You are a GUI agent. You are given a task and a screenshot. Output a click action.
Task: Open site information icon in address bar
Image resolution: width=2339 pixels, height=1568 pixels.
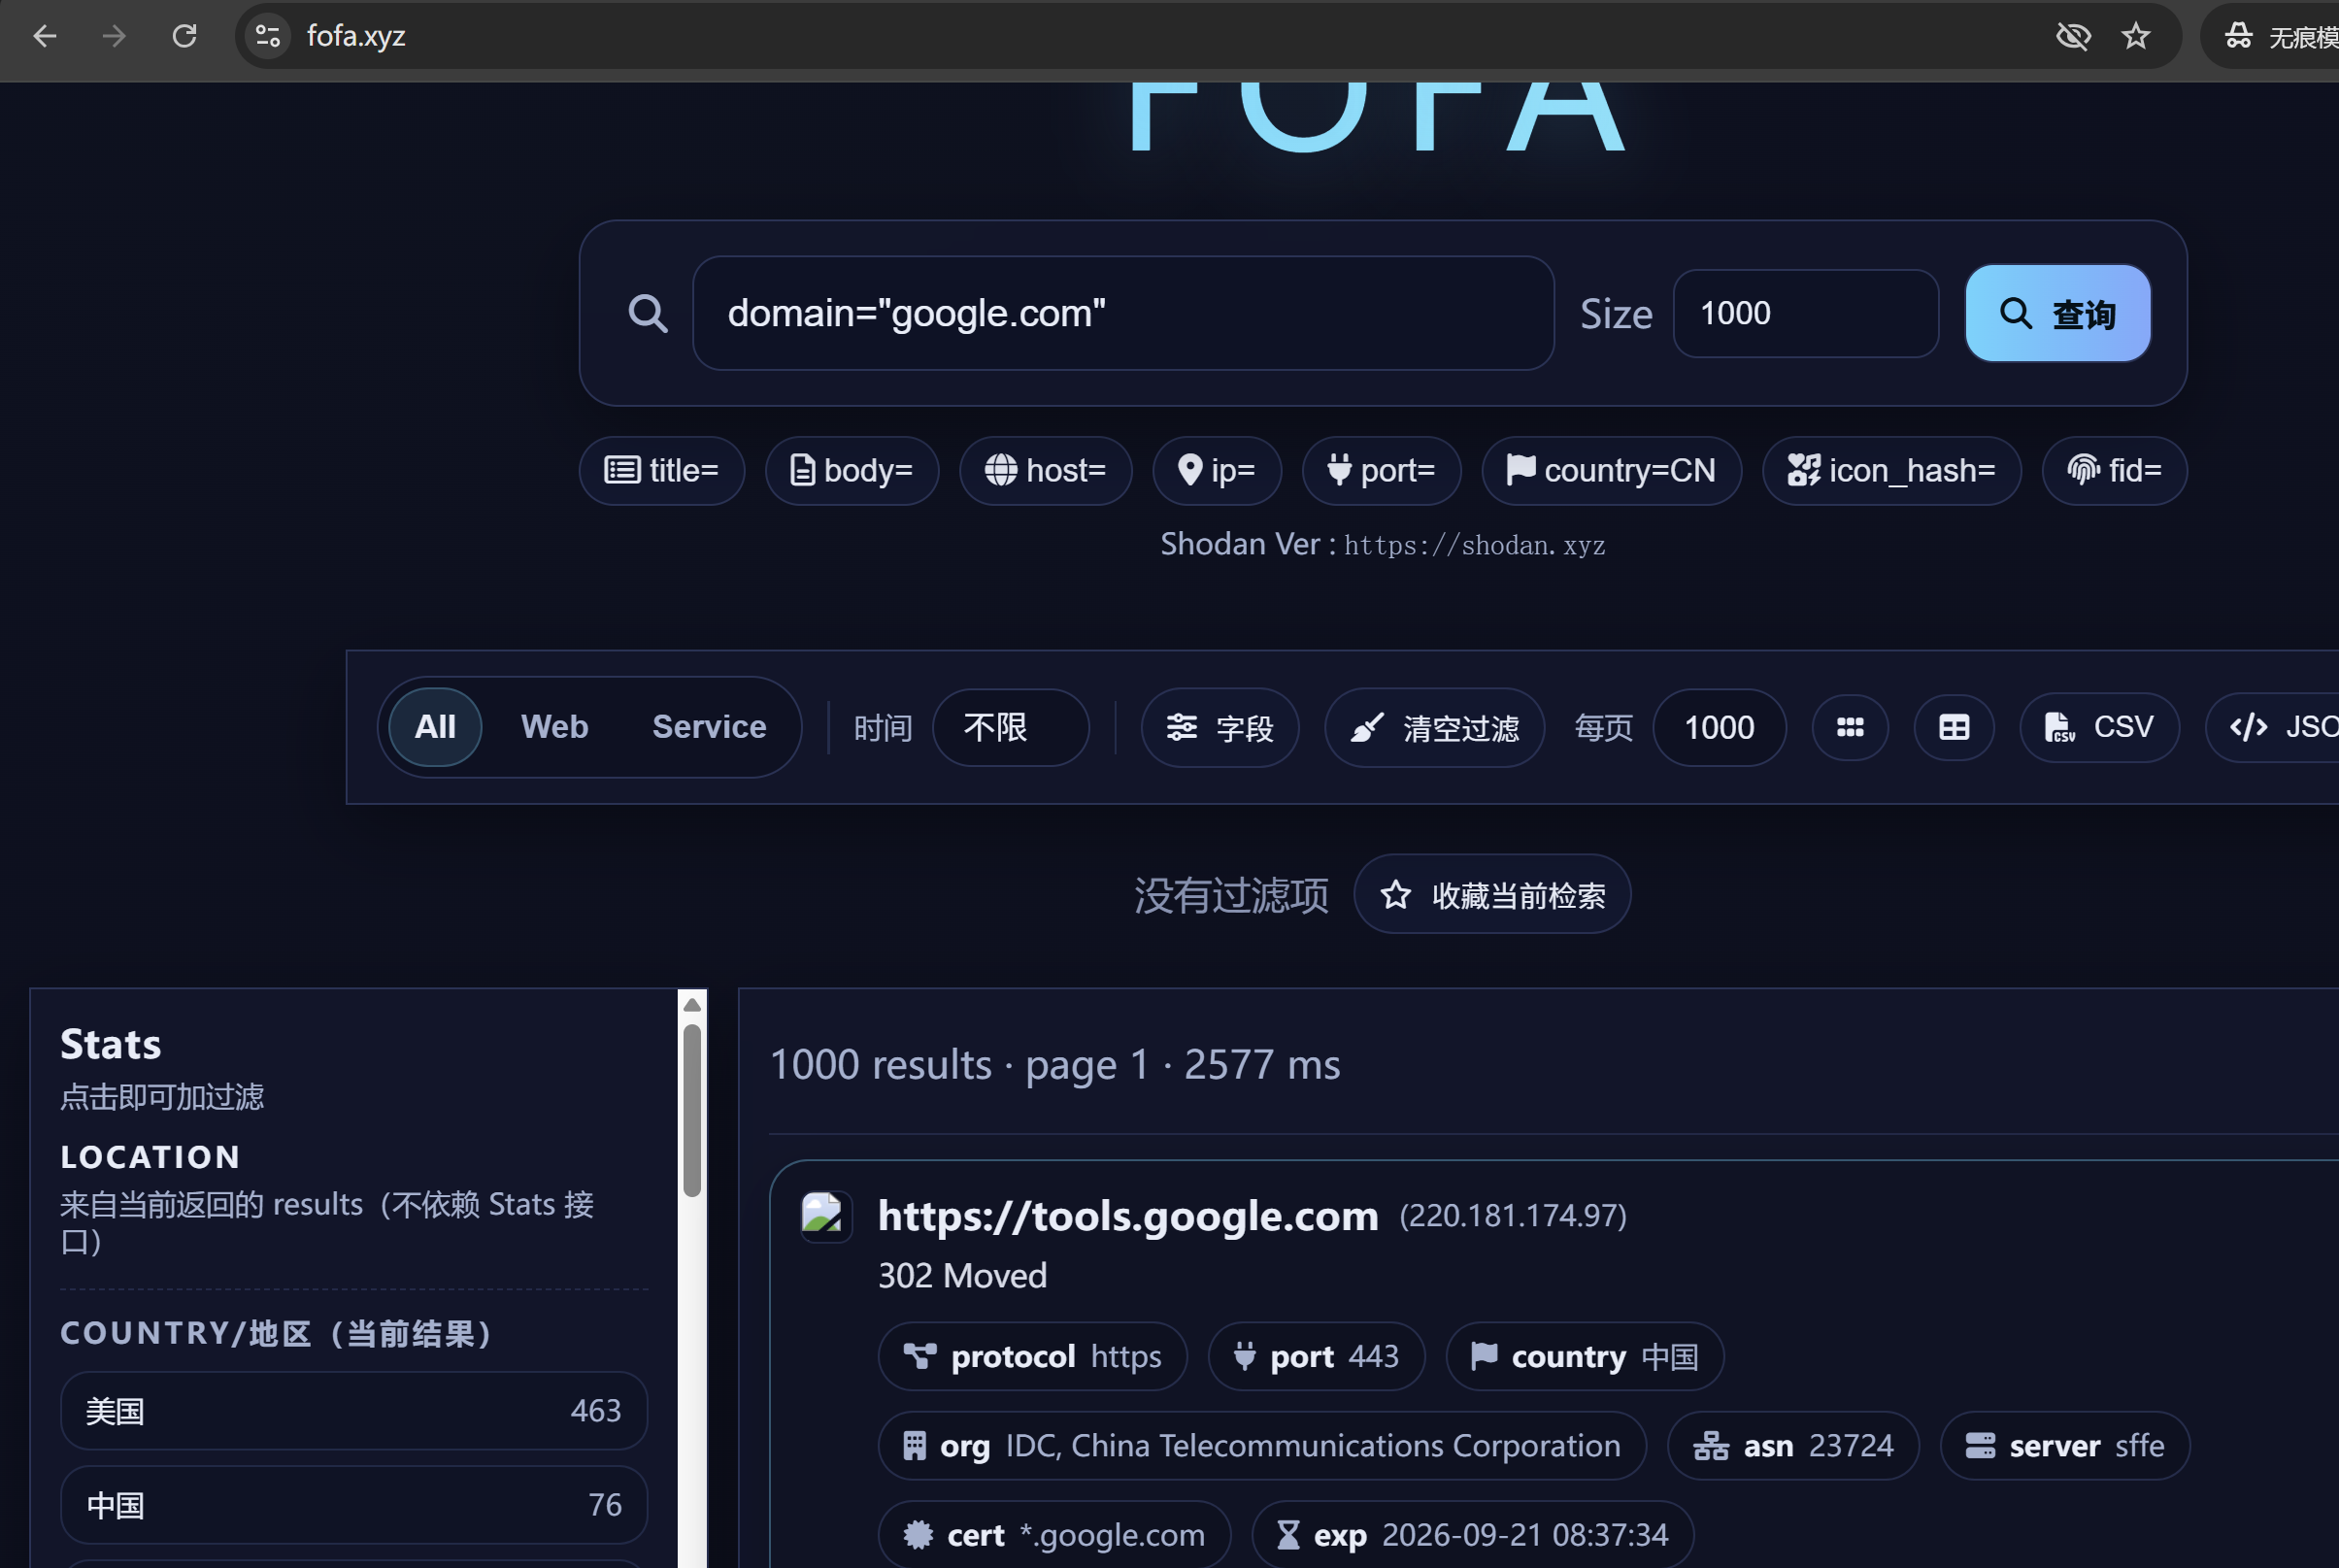coord(268,37)
